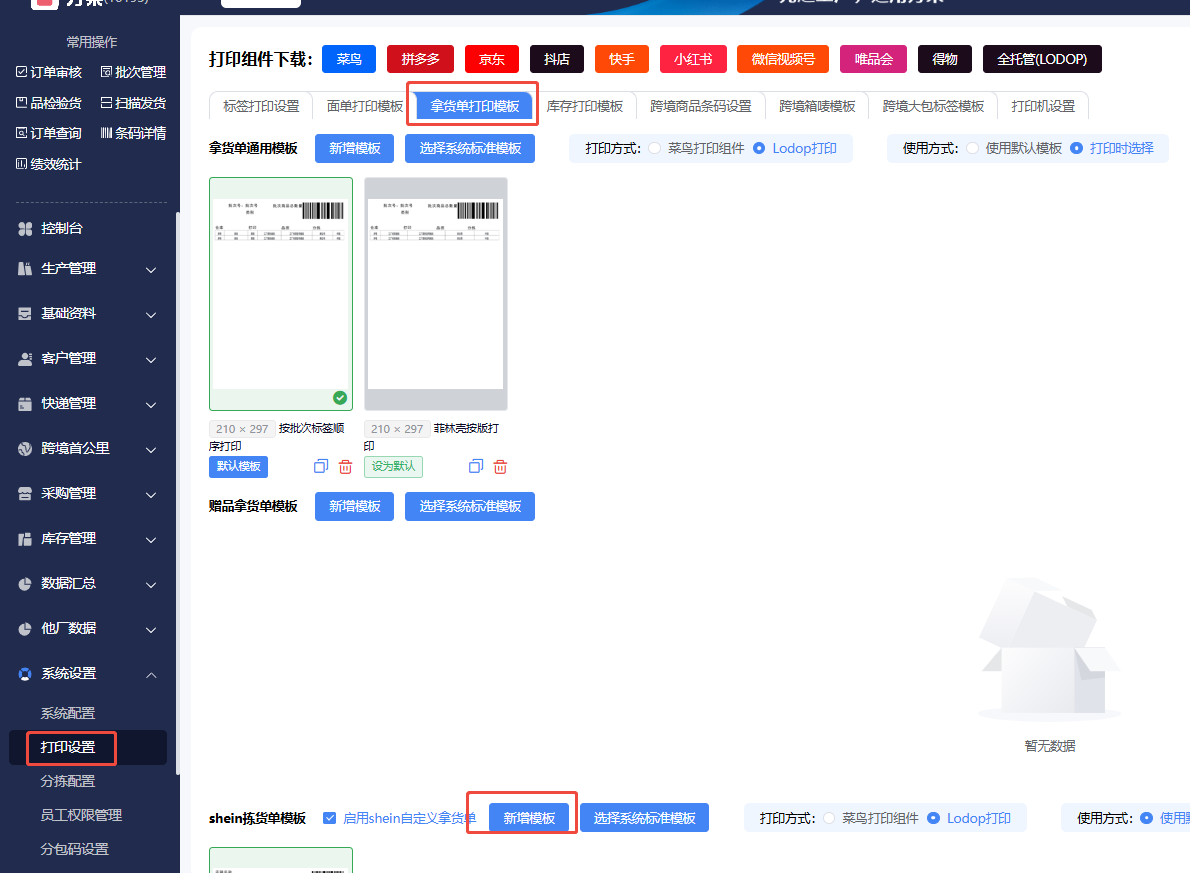Switch to 跨境箱唛模板 tab
1190x873 pixels.
click(817, 106)
